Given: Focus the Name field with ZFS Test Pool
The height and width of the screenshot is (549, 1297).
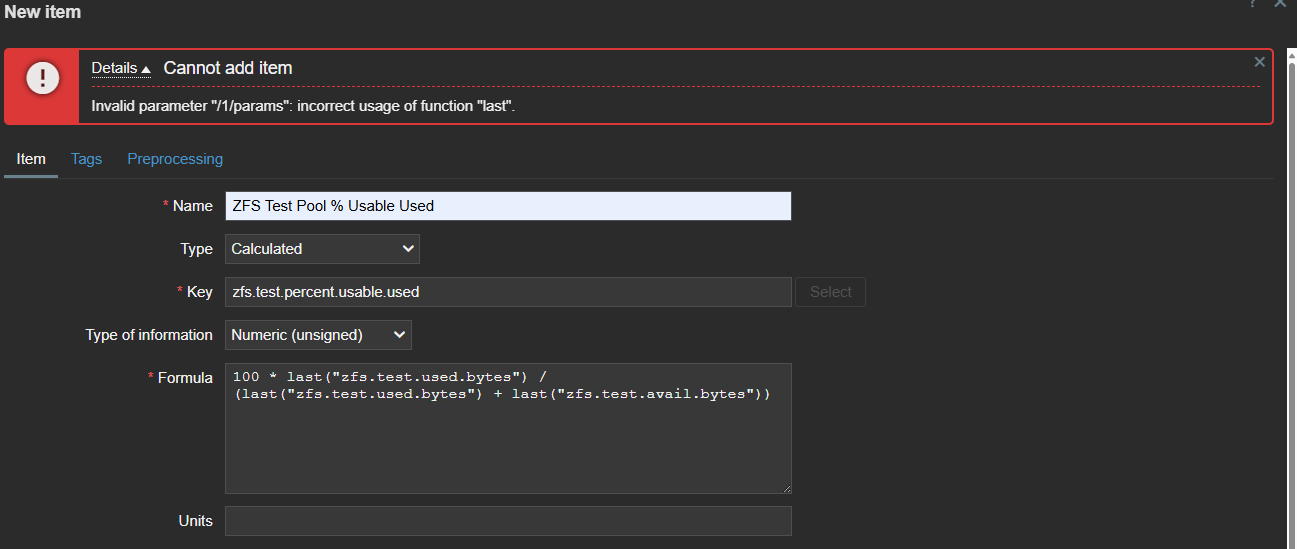Looking at the screenshot, I should 508,206.
